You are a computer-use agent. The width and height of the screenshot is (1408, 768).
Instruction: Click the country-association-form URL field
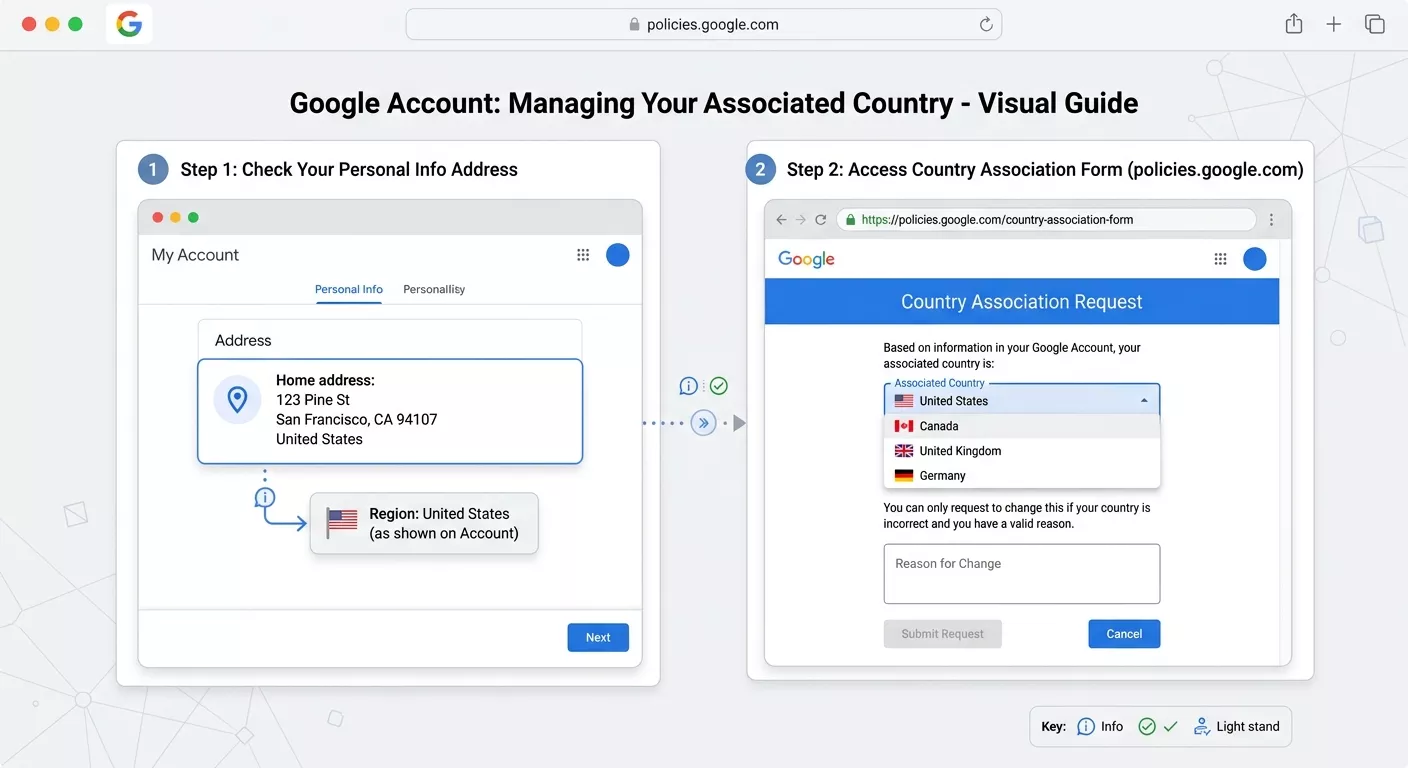(1046, 220)
